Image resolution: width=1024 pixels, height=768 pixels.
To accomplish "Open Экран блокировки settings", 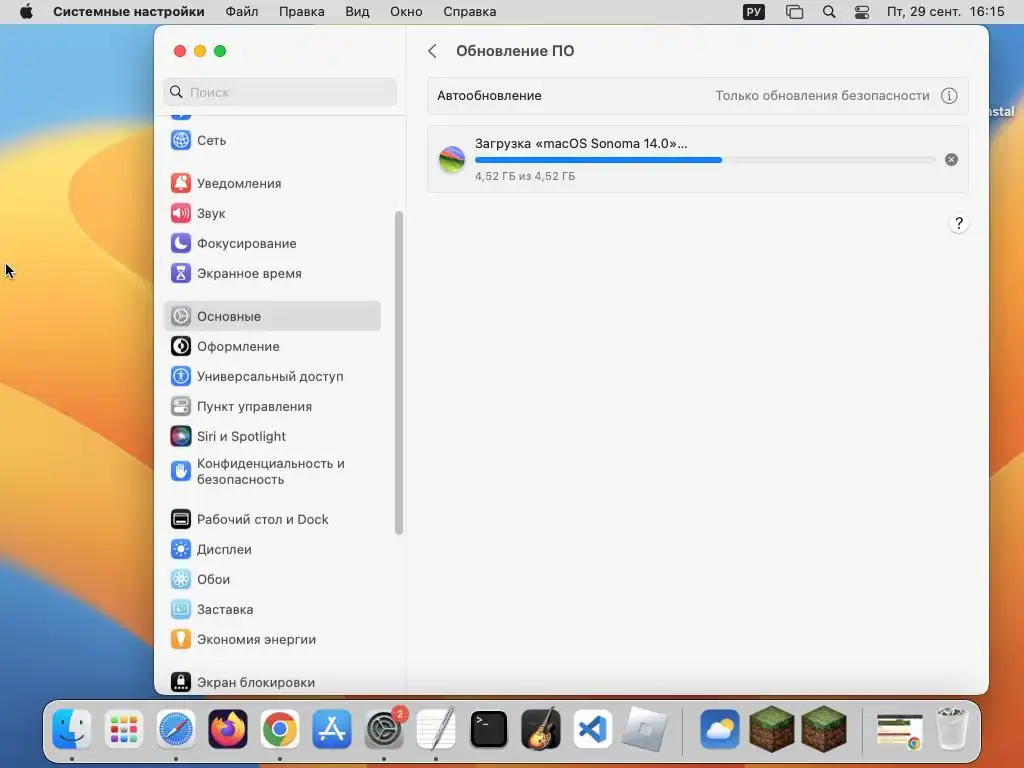I will pos(272,682).
